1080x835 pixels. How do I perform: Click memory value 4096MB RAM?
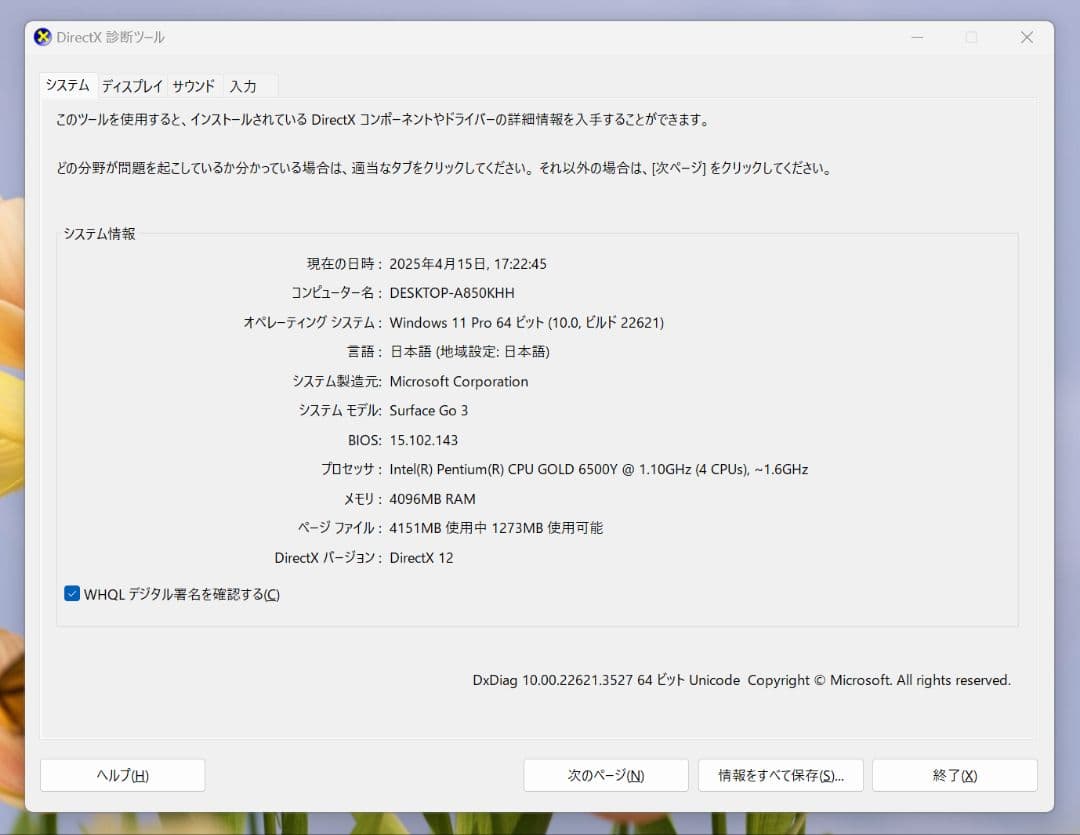(433, 499)
